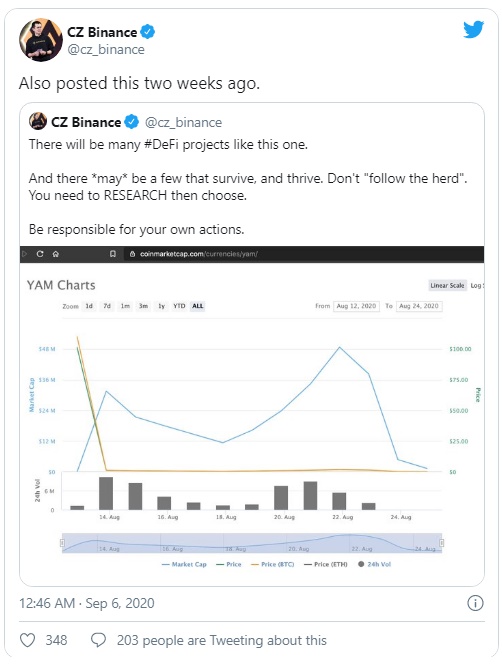Image resolution: width=502 pixels, height=665 pixels.
Task: Open replies via speech bubble icon
Action: tap(98, 640)
